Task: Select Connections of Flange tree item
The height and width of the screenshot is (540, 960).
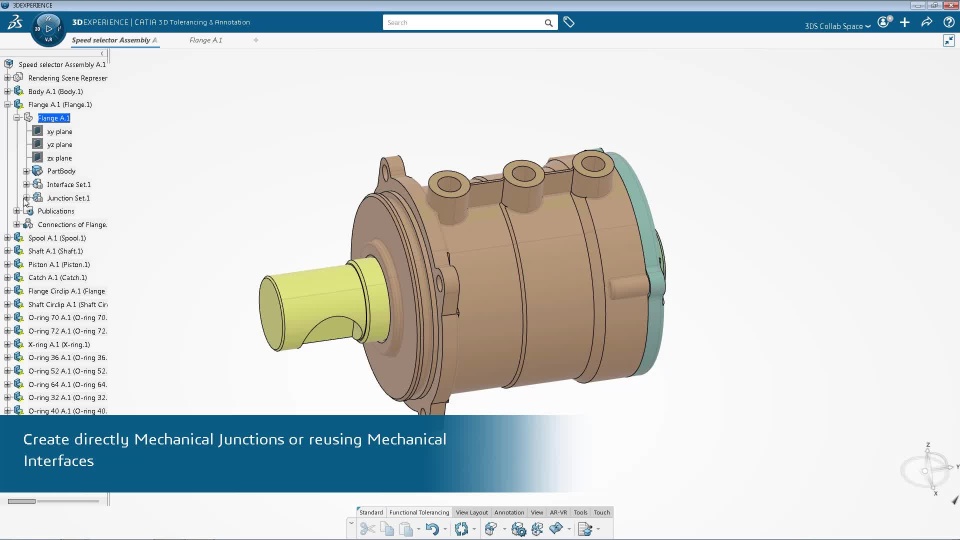Action: [72, 225]
